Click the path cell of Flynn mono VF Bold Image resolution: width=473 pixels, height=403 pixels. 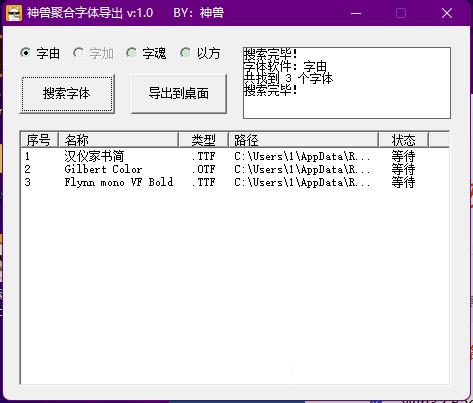tap(302, 182)
